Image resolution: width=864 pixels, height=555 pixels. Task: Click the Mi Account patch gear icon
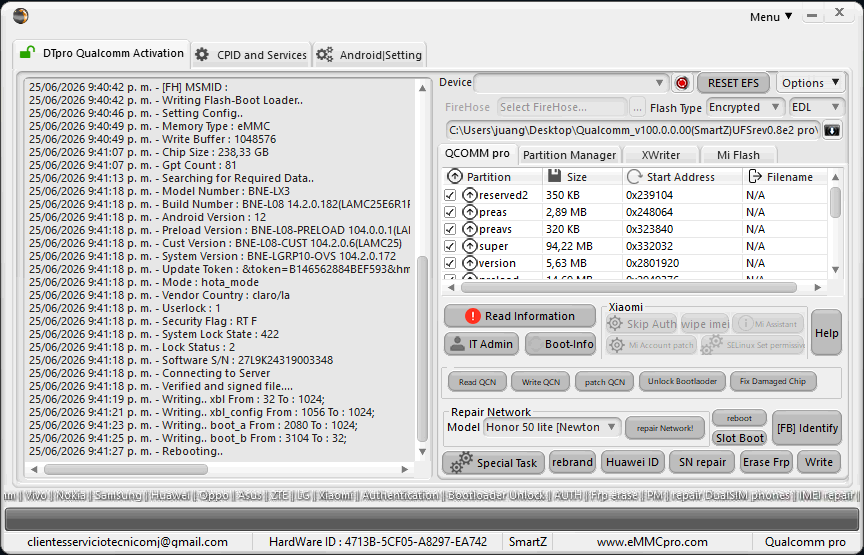click(617, 345)
